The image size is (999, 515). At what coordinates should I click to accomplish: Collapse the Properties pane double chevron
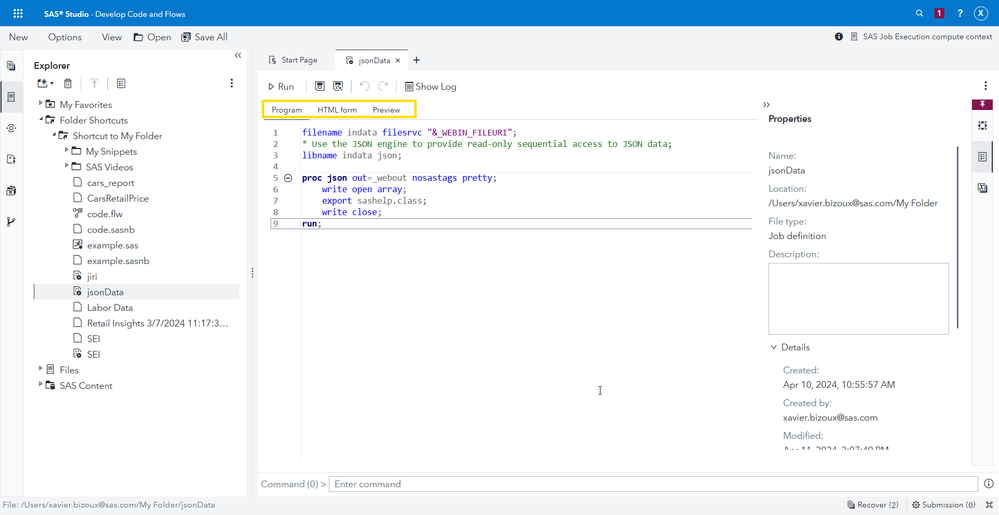click(766, 105)
